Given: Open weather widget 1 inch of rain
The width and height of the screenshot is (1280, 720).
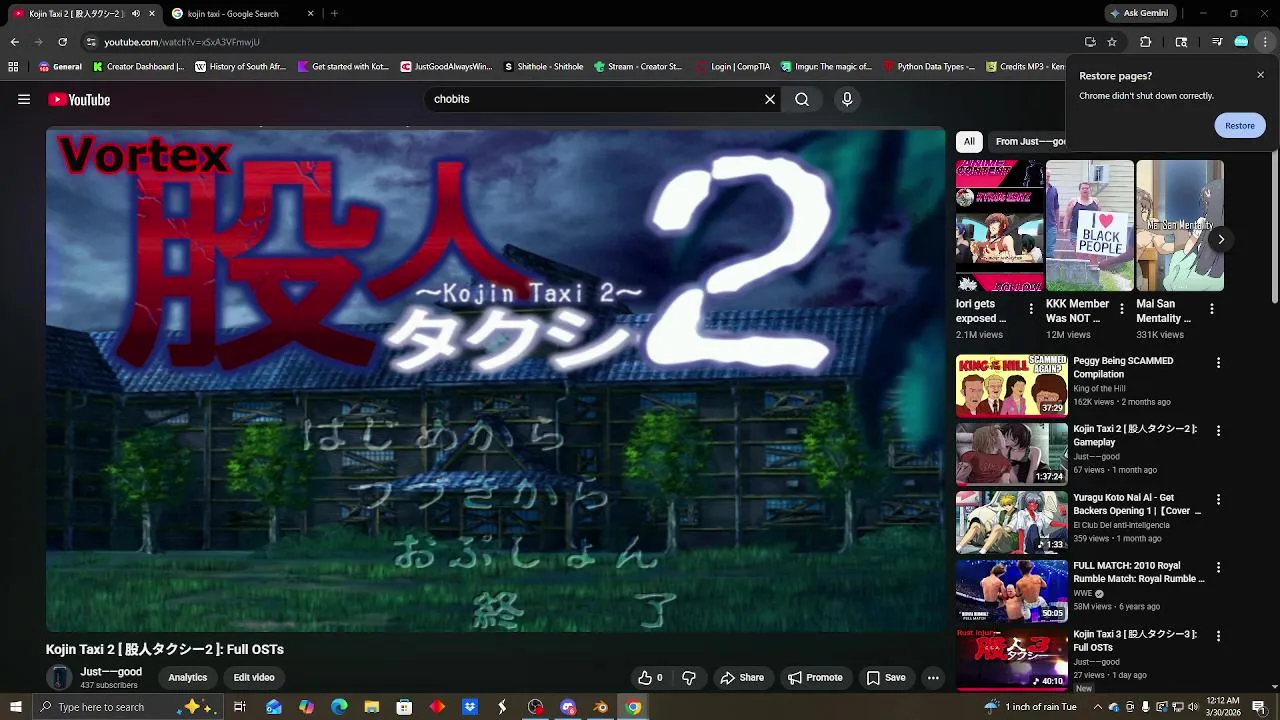Looking at the screenshot, I should pyautogui.click(x=1030, y=707).
